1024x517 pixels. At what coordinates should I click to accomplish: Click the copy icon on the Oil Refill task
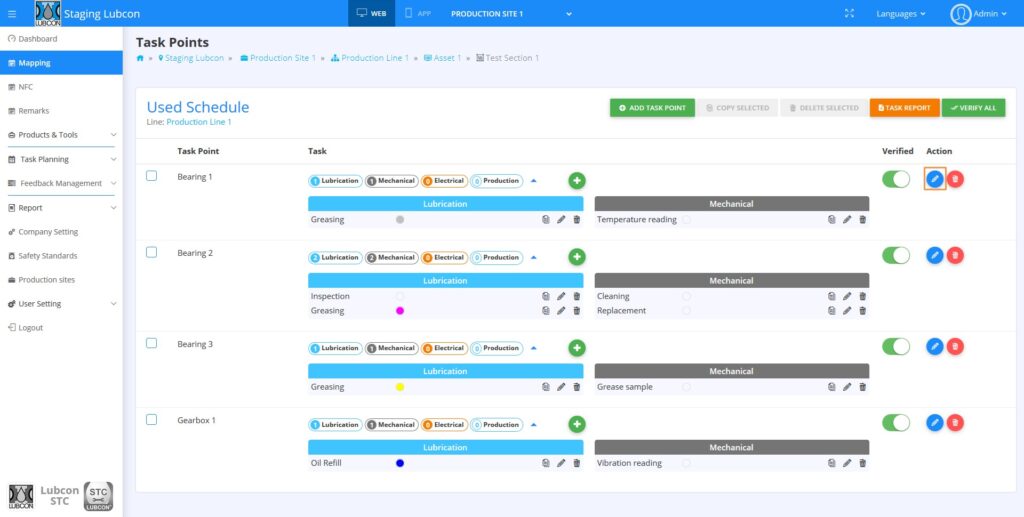546,463
